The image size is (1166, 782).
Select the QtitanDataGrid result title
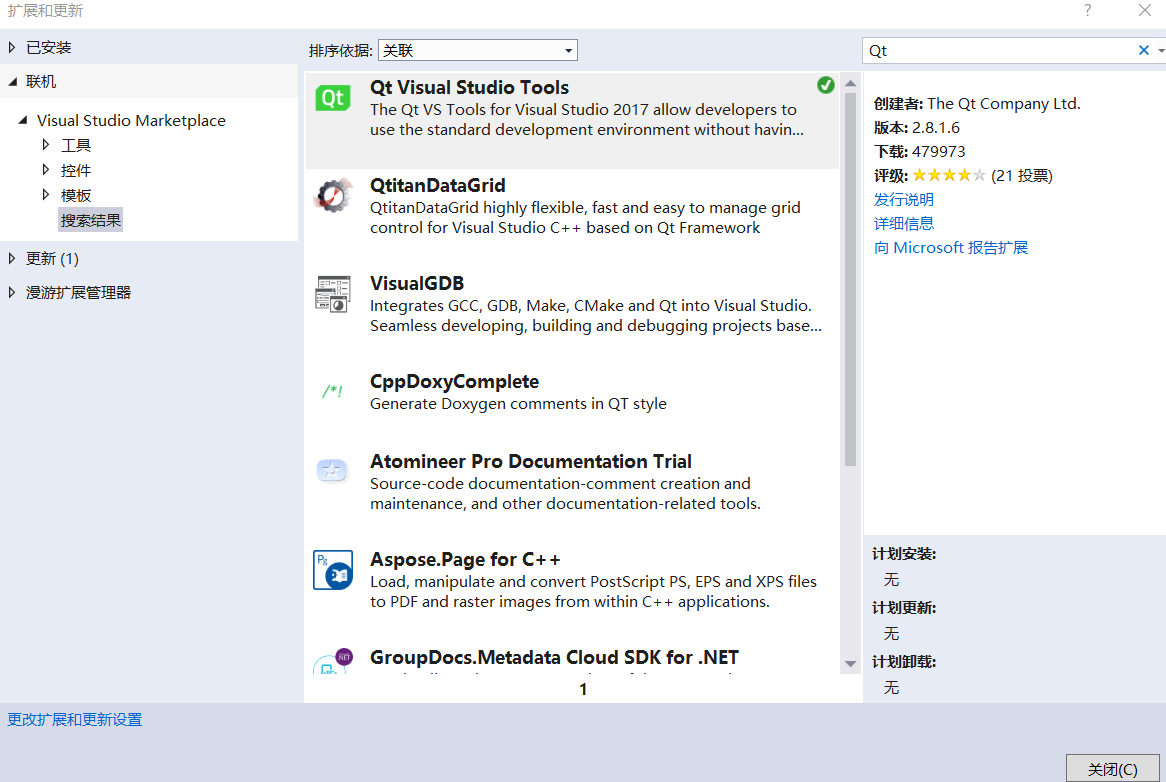438,185
